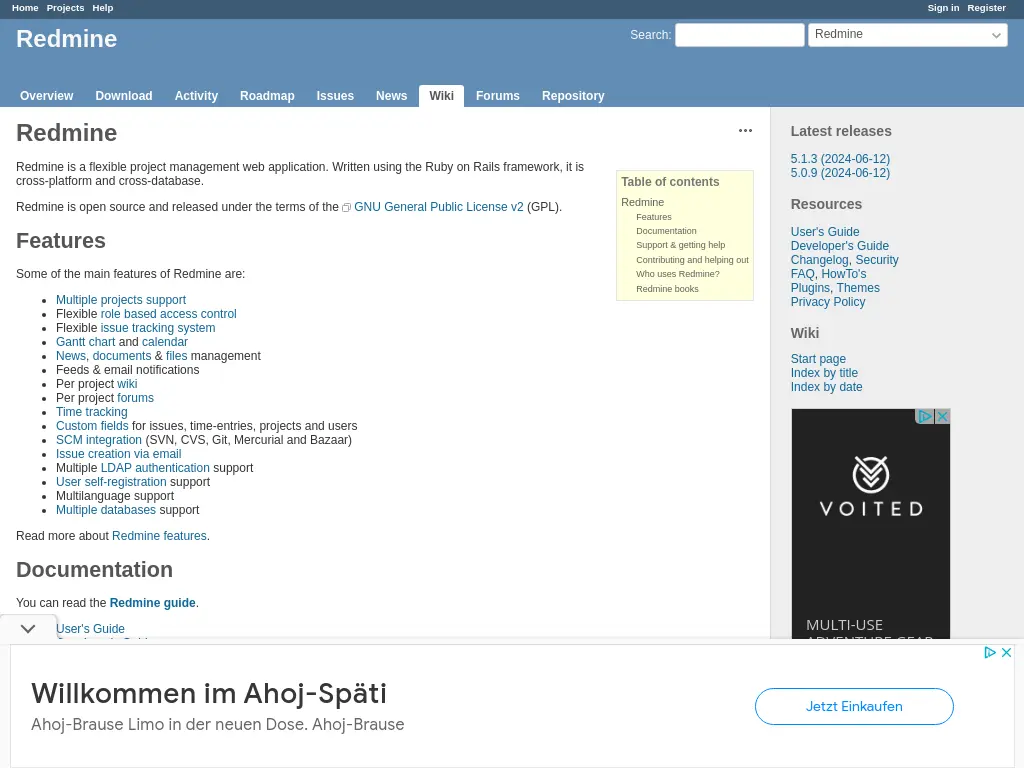Jump to Redmine books section

click(x=667, y=289)
